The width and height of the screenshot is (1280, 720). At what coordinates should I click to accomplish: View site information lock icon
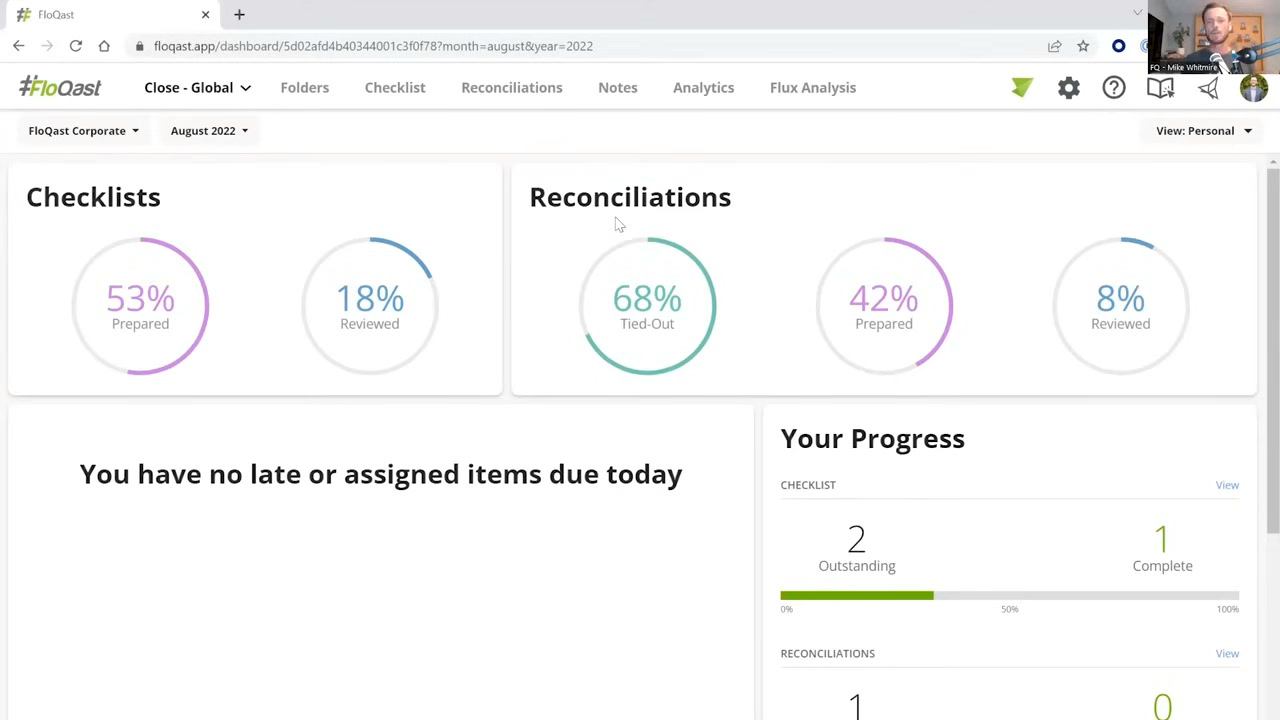pos(139,46)
